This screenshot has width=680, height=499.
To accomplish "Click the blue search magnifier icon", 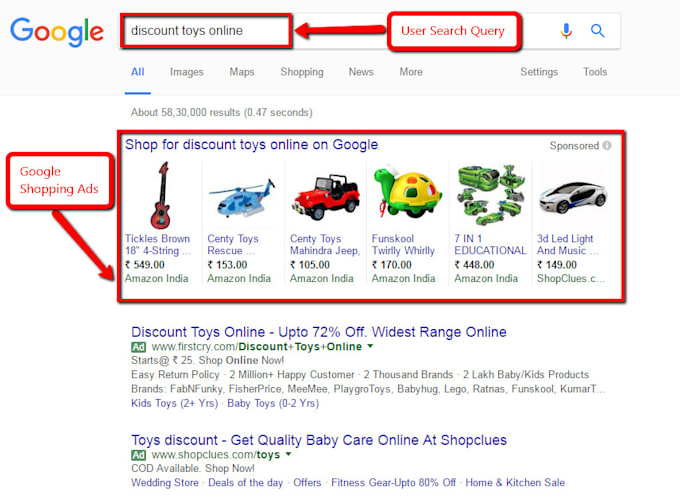I will (598, 31).
